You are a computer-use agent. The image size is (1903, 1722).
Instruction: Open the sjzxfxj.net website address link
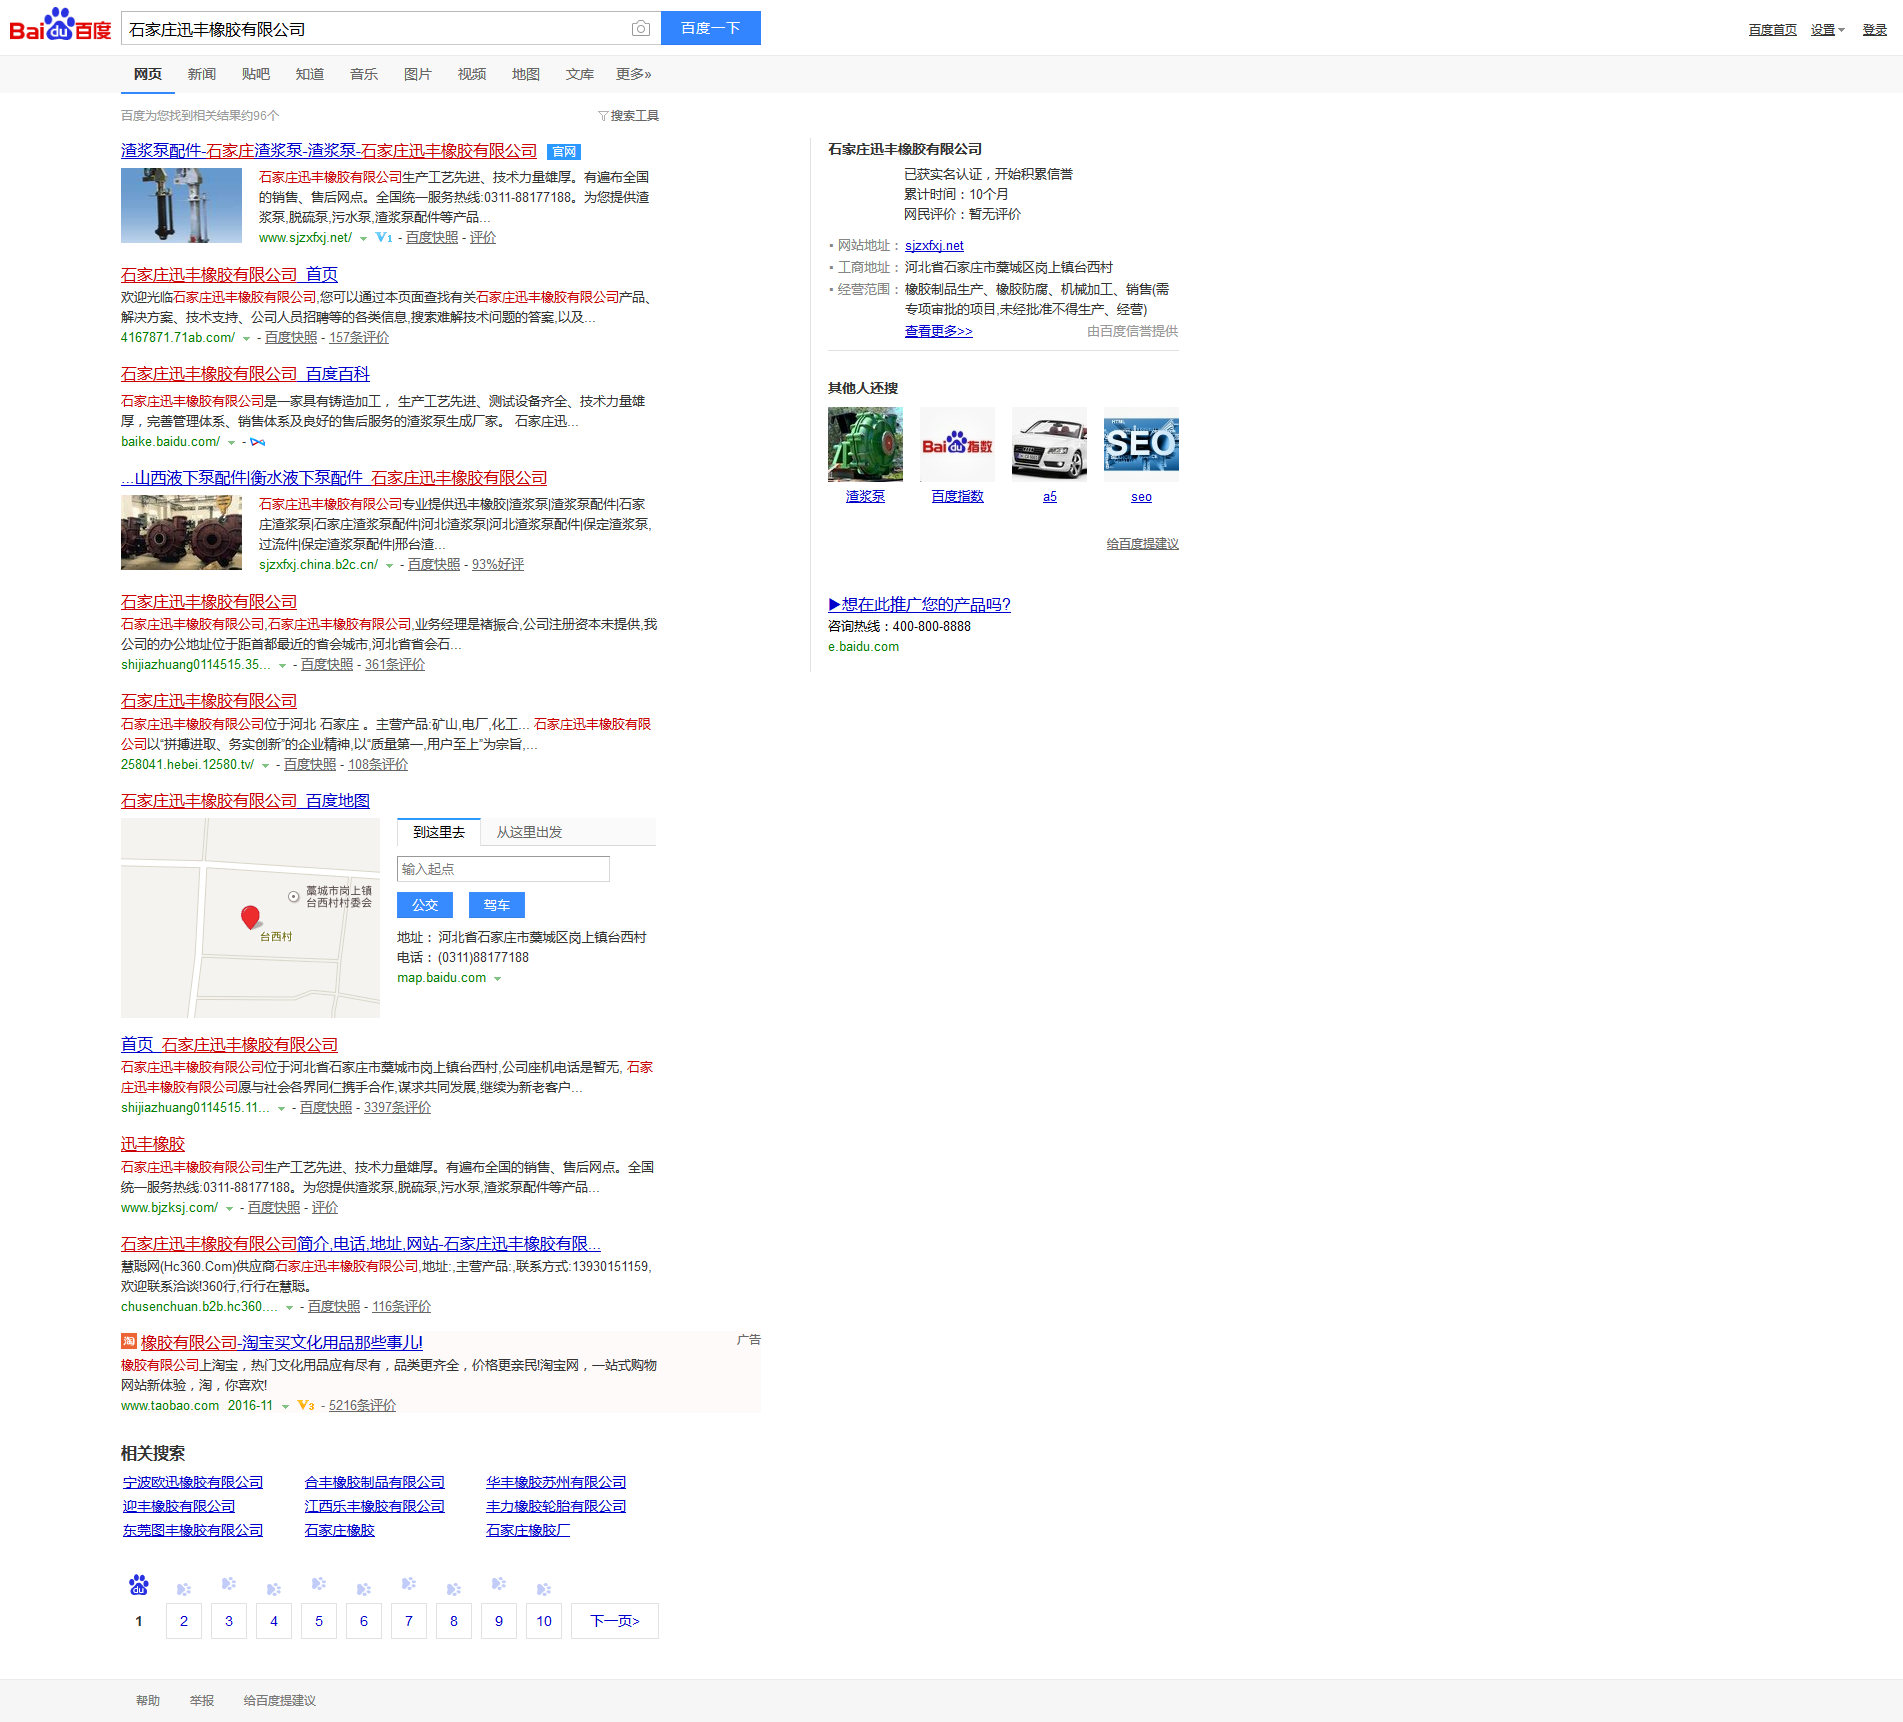pos(934,246)
